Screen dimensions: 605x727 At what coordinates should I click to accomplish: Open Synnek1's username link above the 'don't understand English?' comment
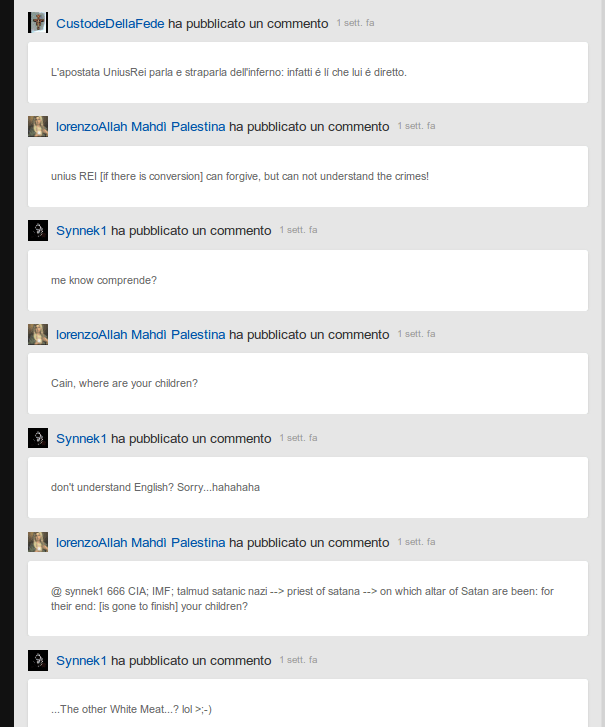click(x=81, y=439)
